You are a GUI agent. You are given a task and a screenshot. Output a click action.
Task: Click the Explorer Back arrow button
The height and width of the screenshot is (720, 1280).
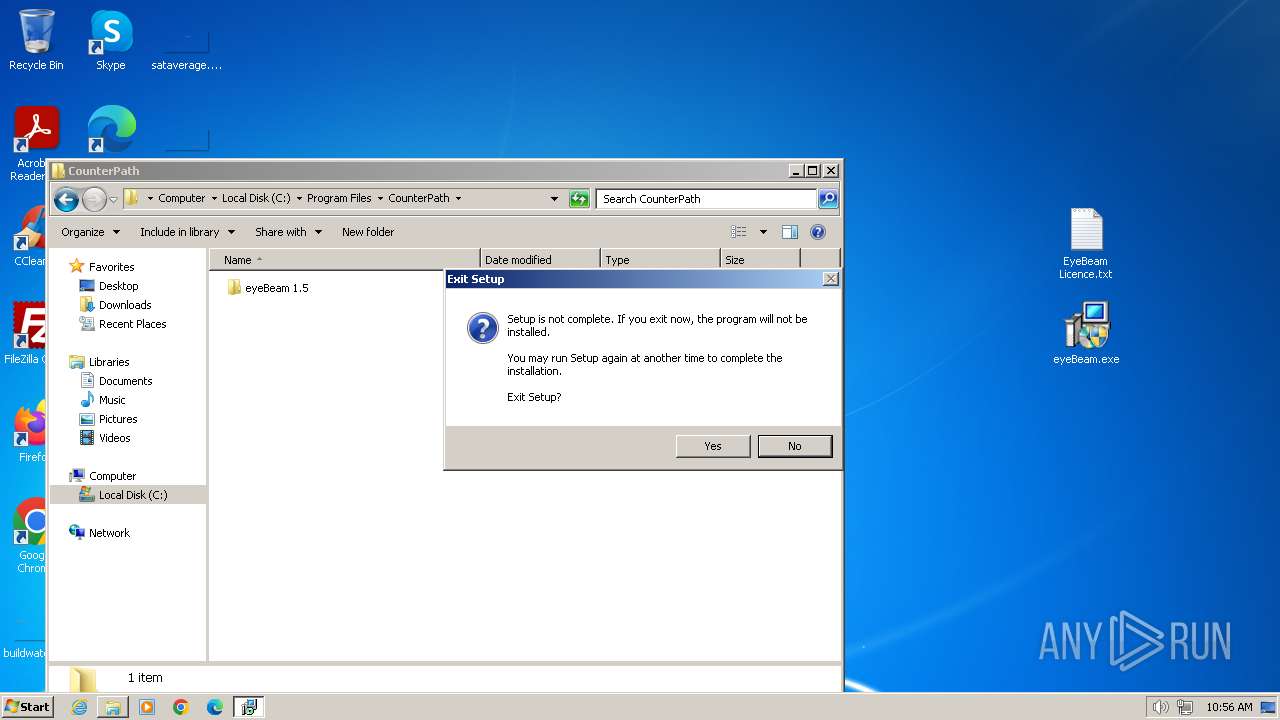coord(66,199)
